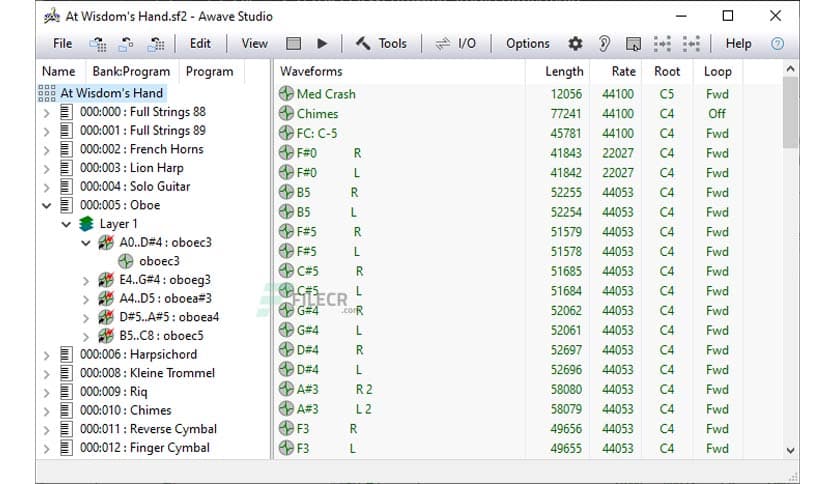The width and height of the screenshot is (836, 484).
Task: Open the Edit menu
Action: [200, 44]
